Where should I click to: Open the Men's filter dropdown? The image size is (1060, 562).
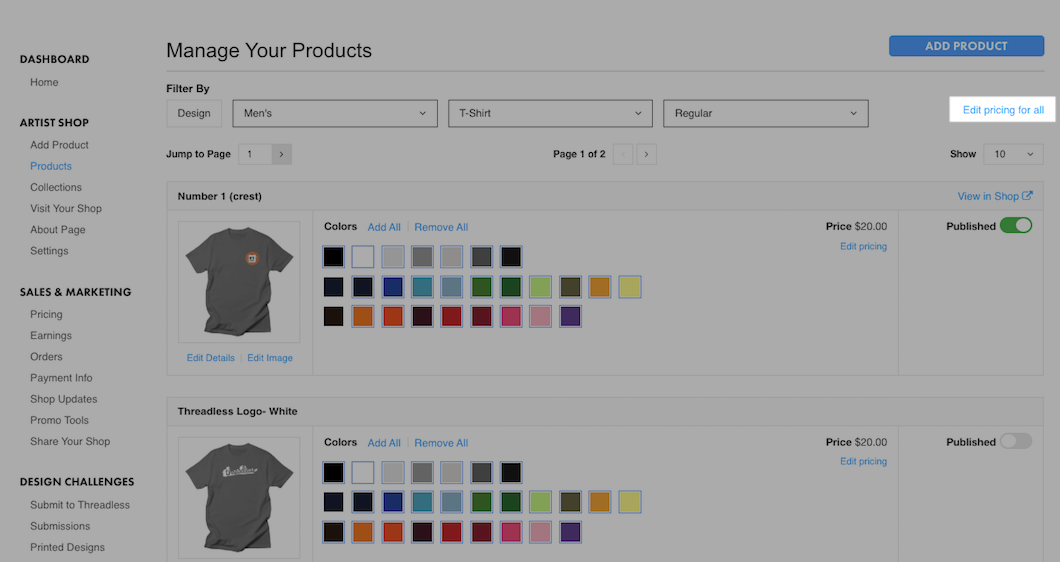tap(335, 114)
